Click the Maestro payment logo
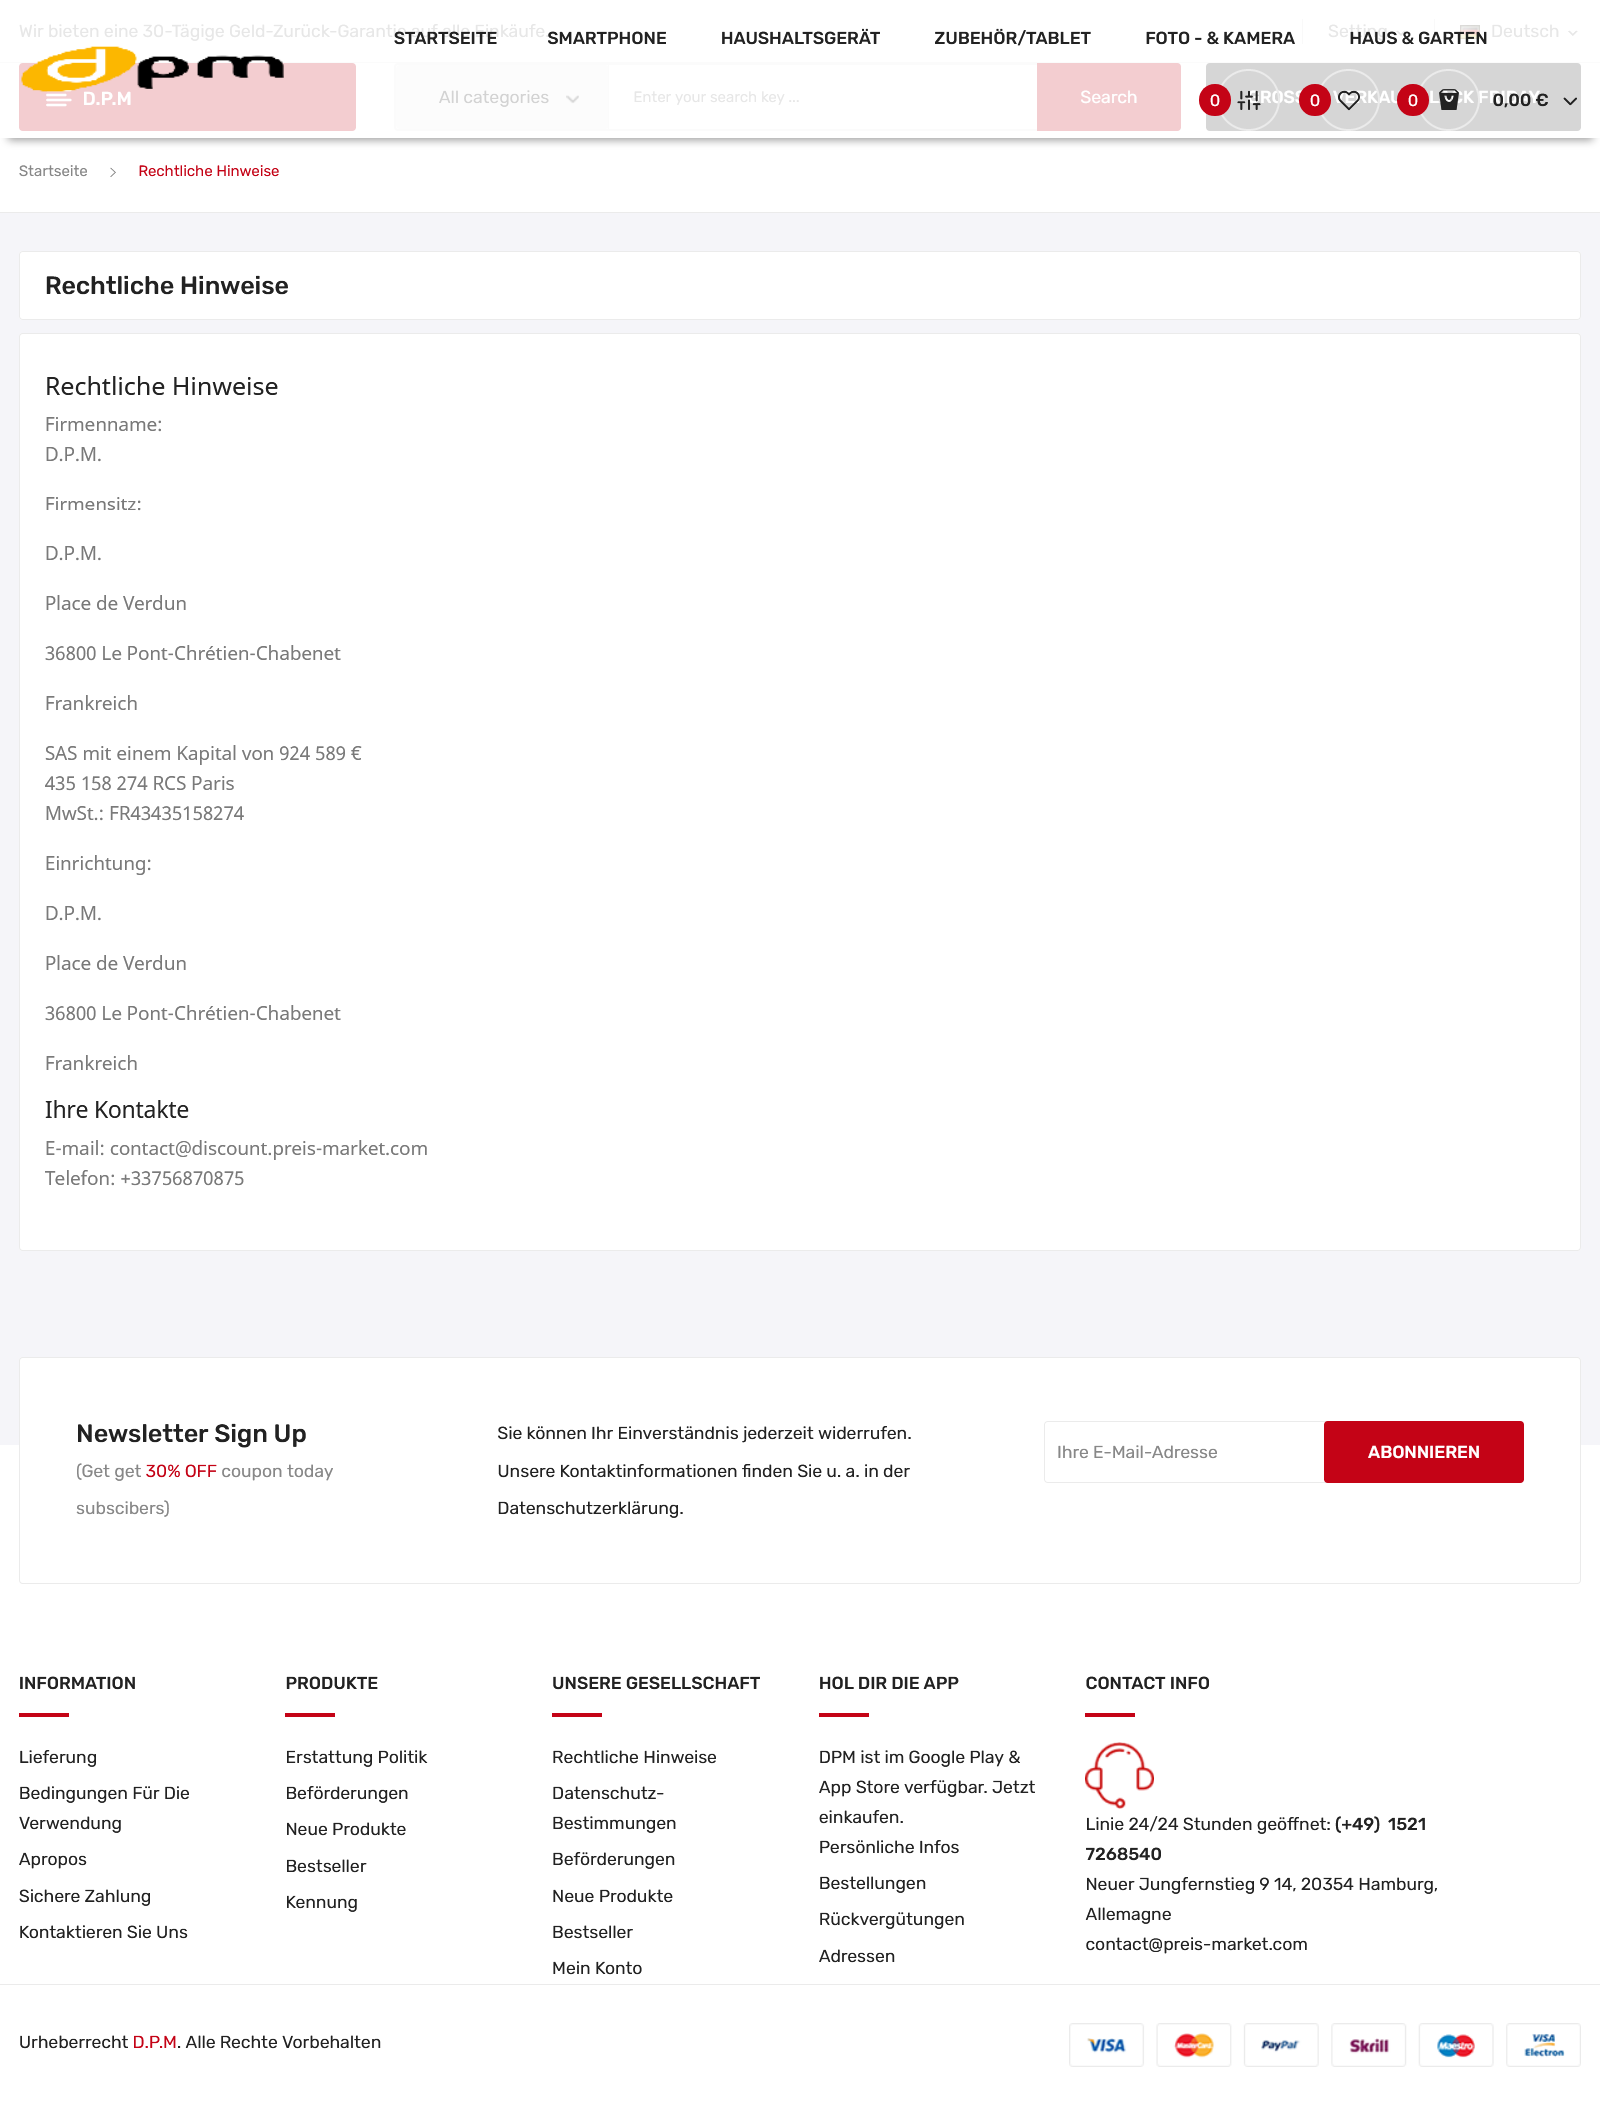 tap(1456, 2045)
